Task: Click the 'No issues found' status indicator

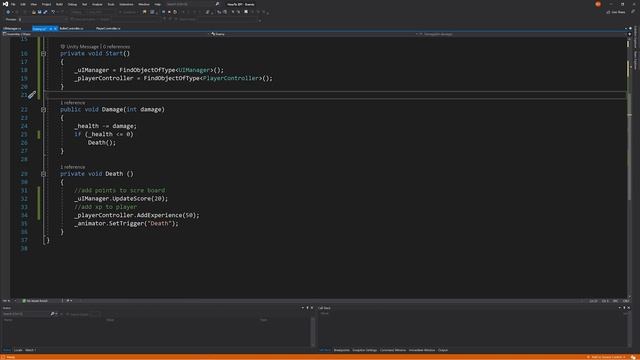Action: (35, 301)
